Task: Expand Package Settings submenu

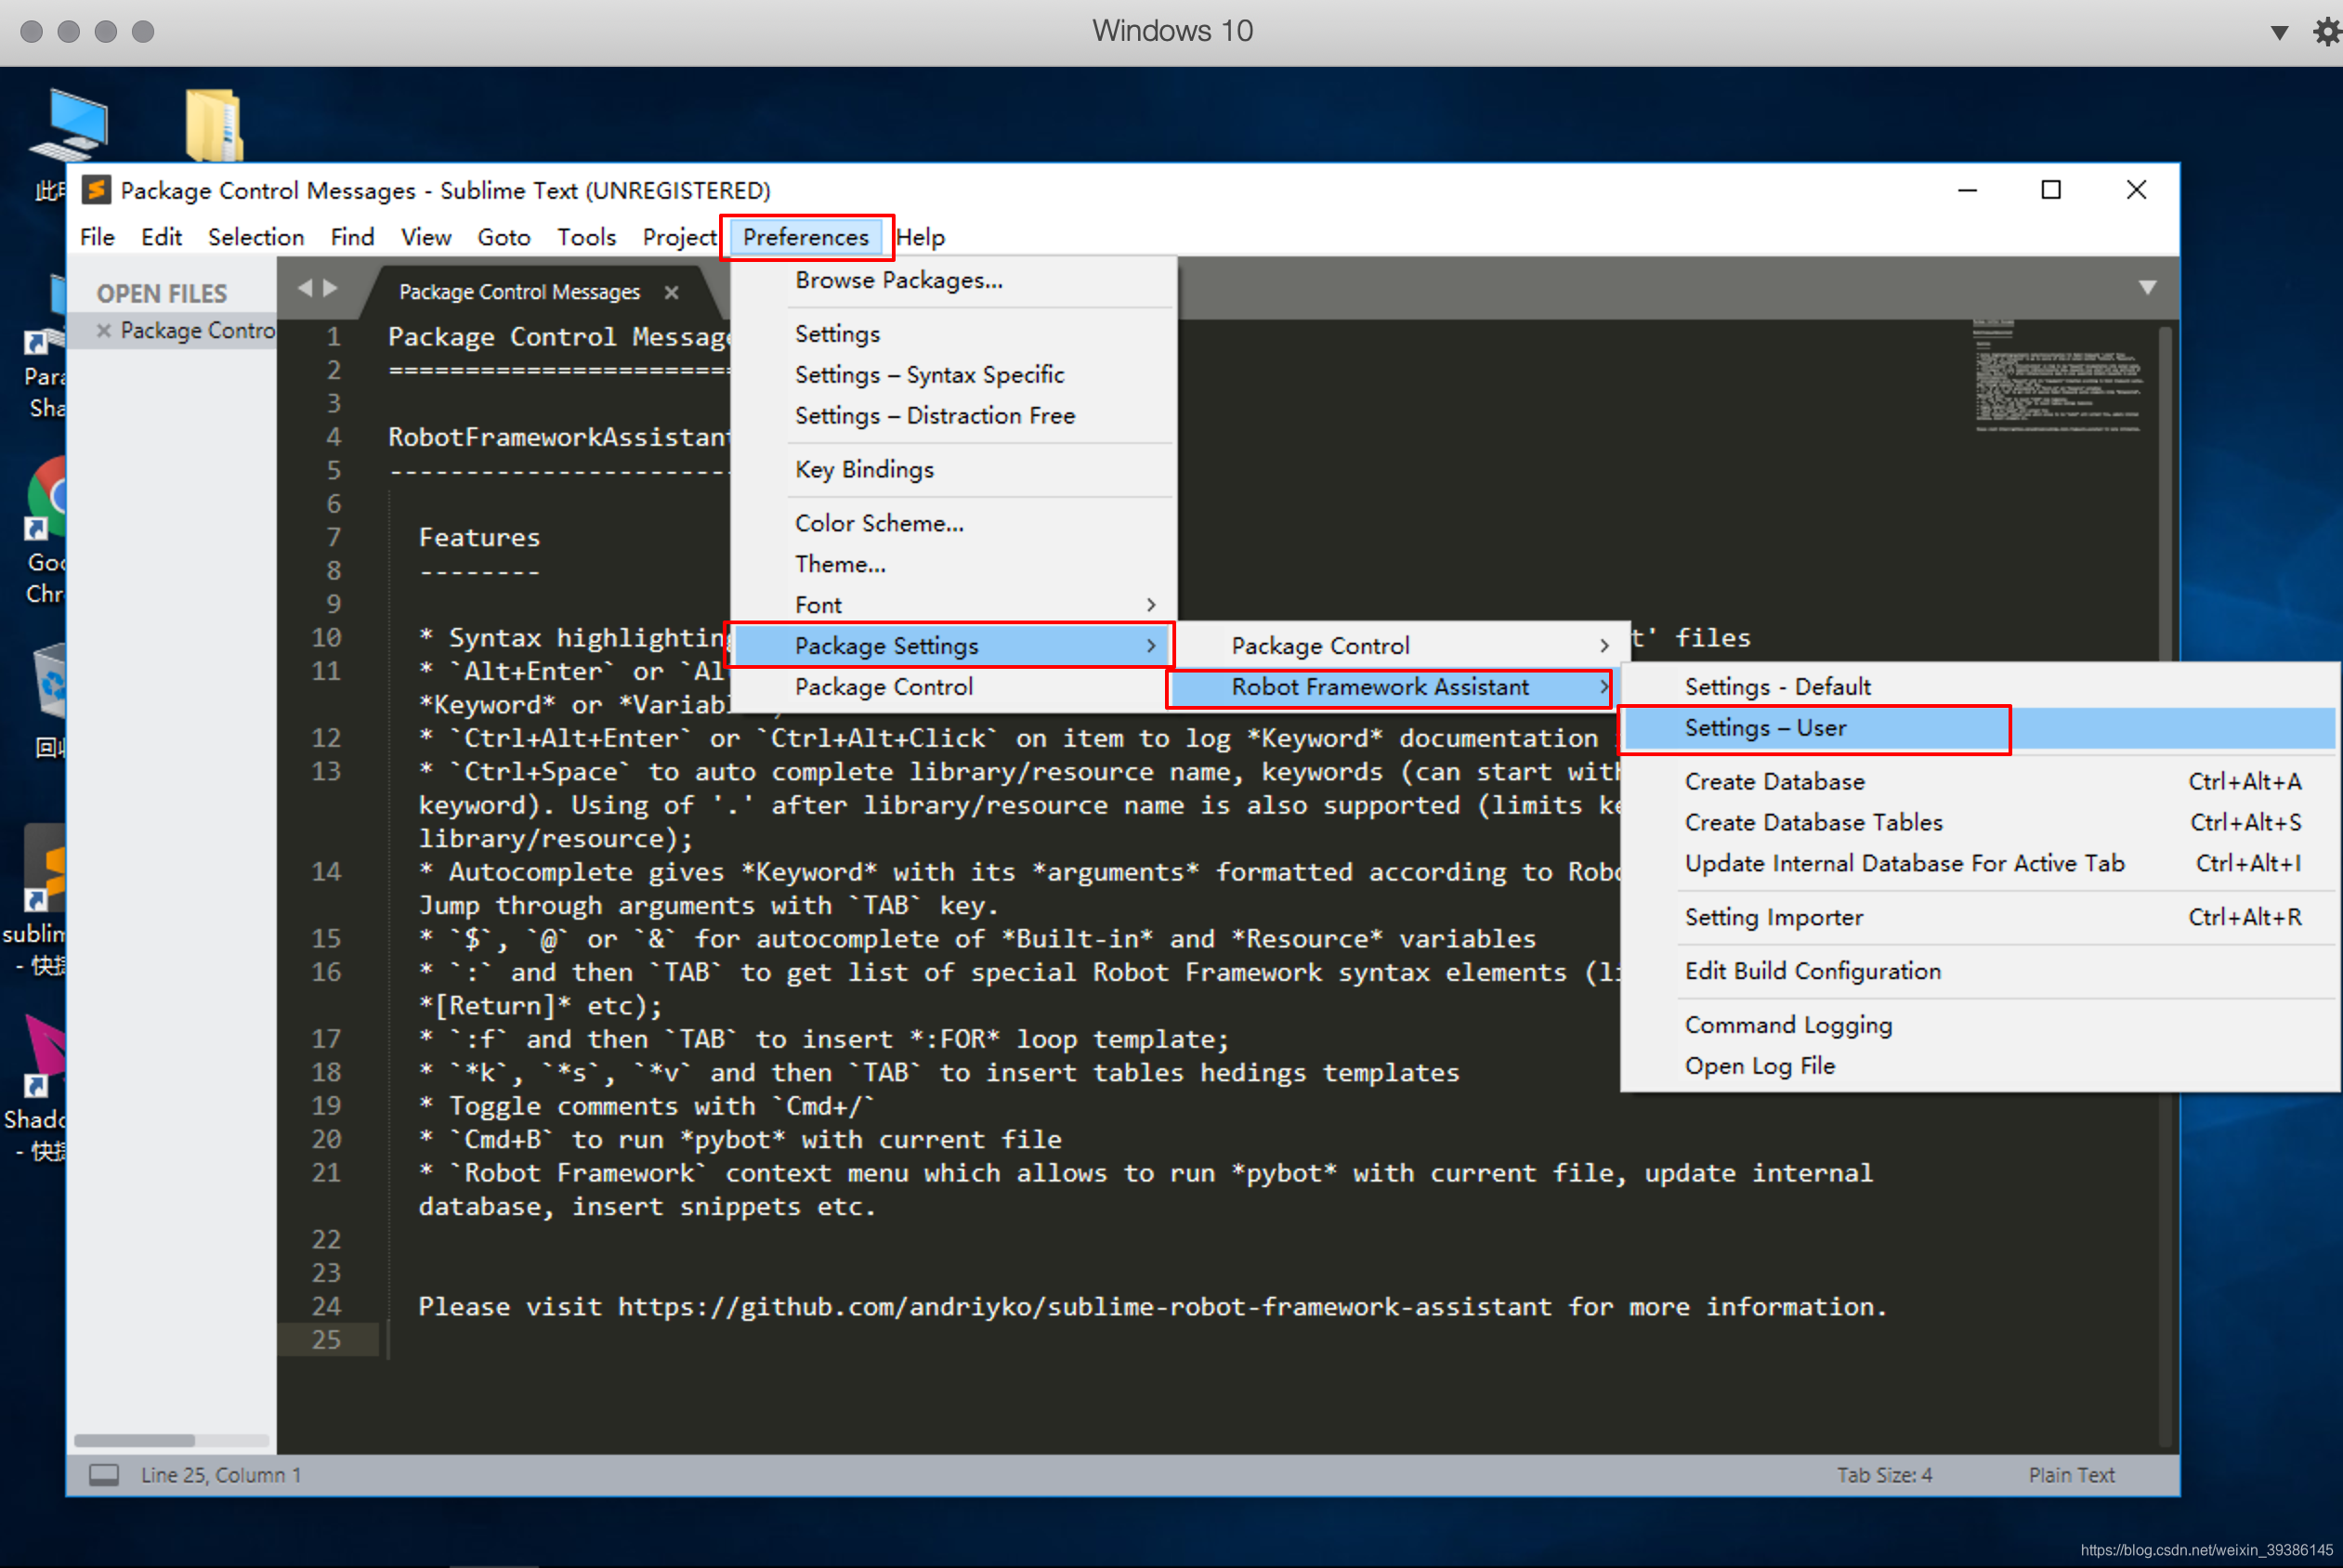Action: tap(952, 646)
